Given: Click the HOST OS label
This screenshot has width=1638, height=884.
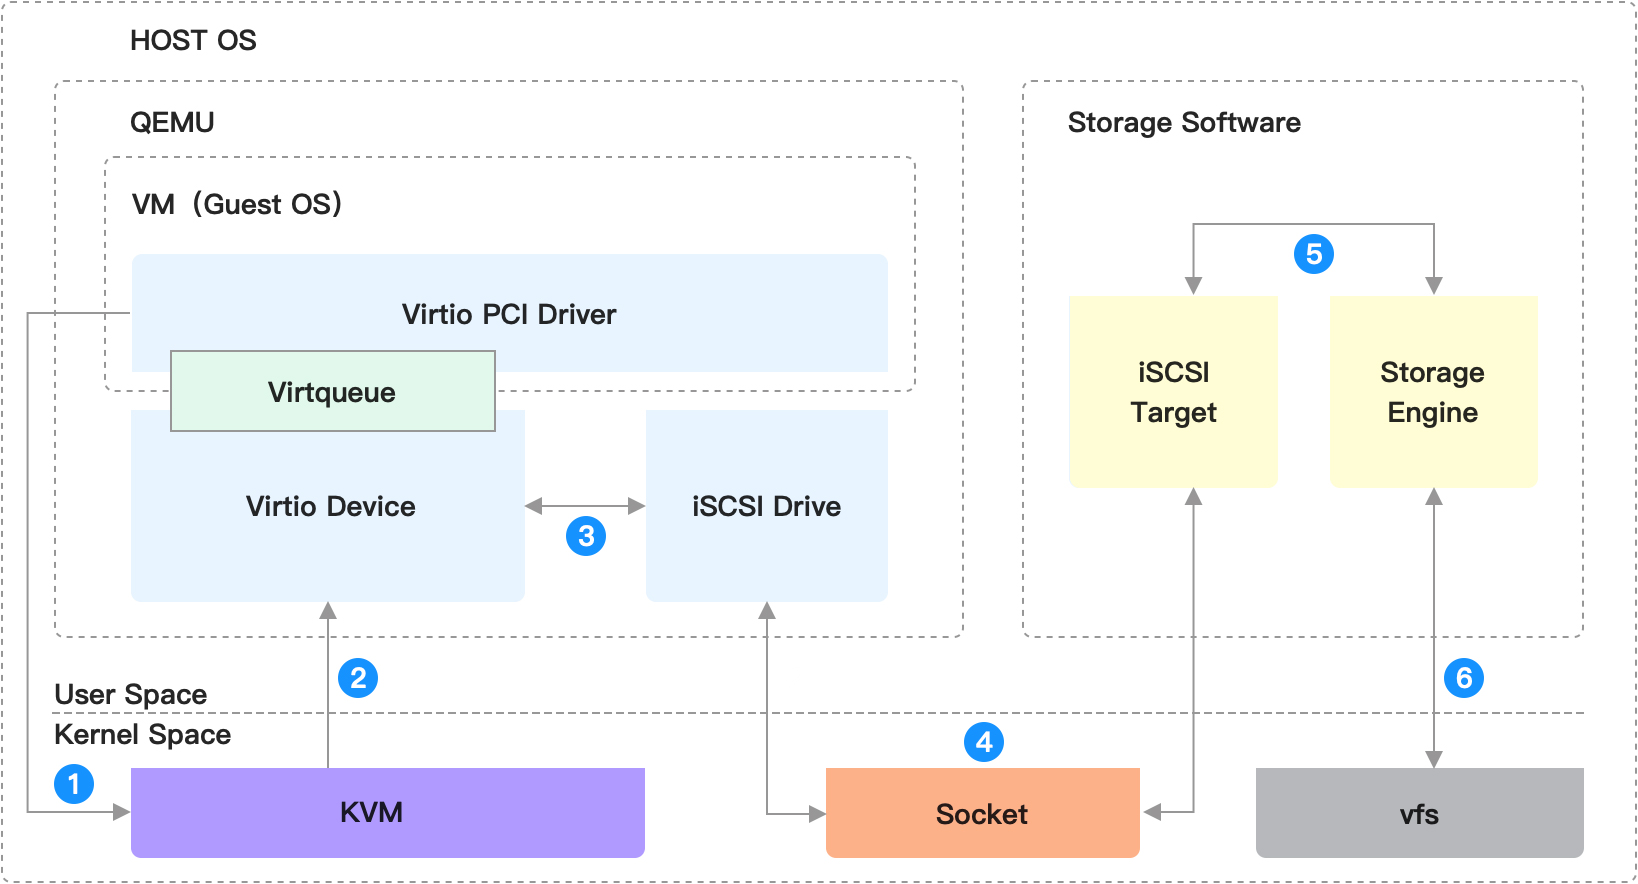Looking at the screenshot, I should 193,40.
